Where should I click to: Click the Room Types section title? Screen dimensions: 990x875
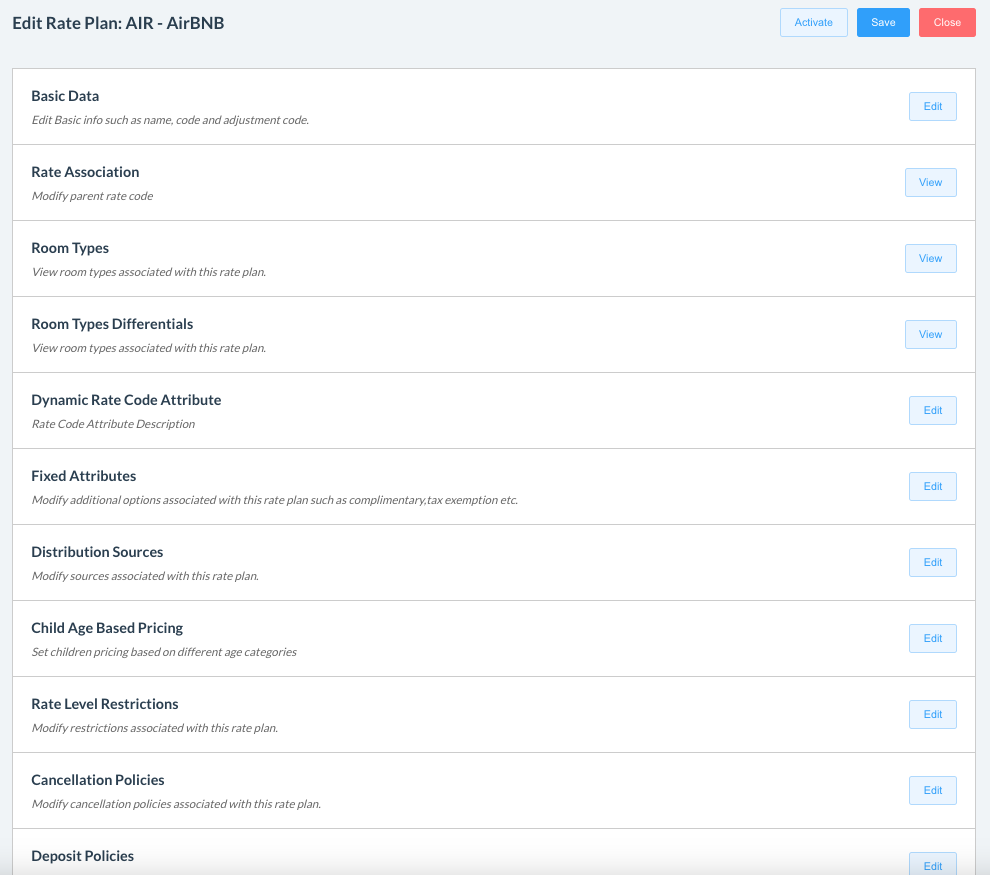pos(70,247)
